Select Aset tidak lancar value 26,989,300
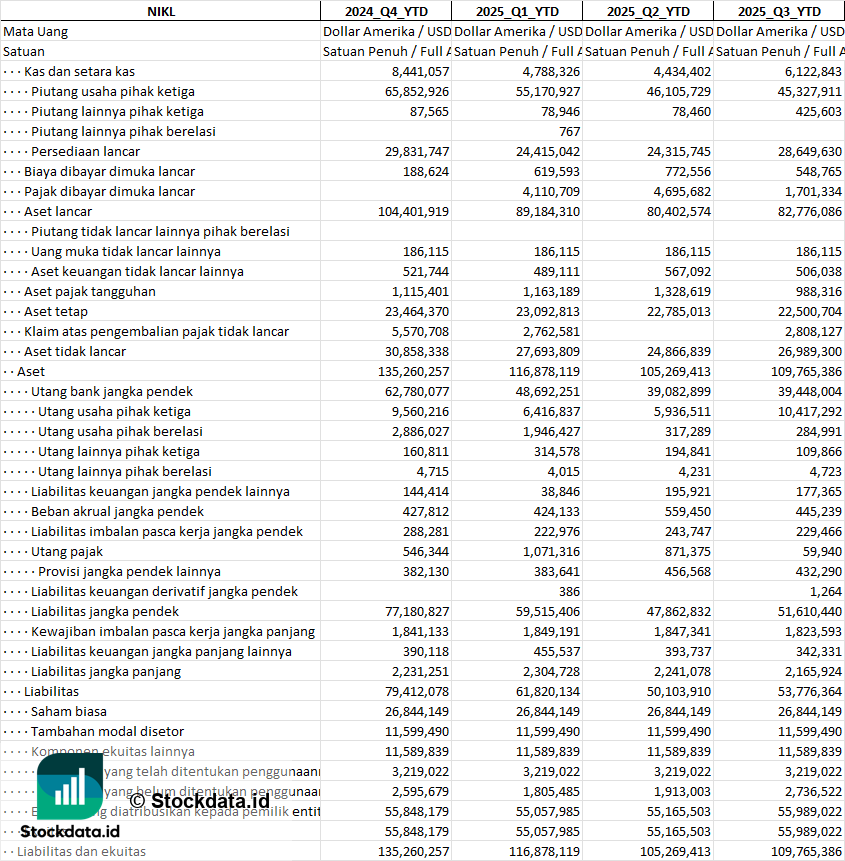 click(810, 351)
